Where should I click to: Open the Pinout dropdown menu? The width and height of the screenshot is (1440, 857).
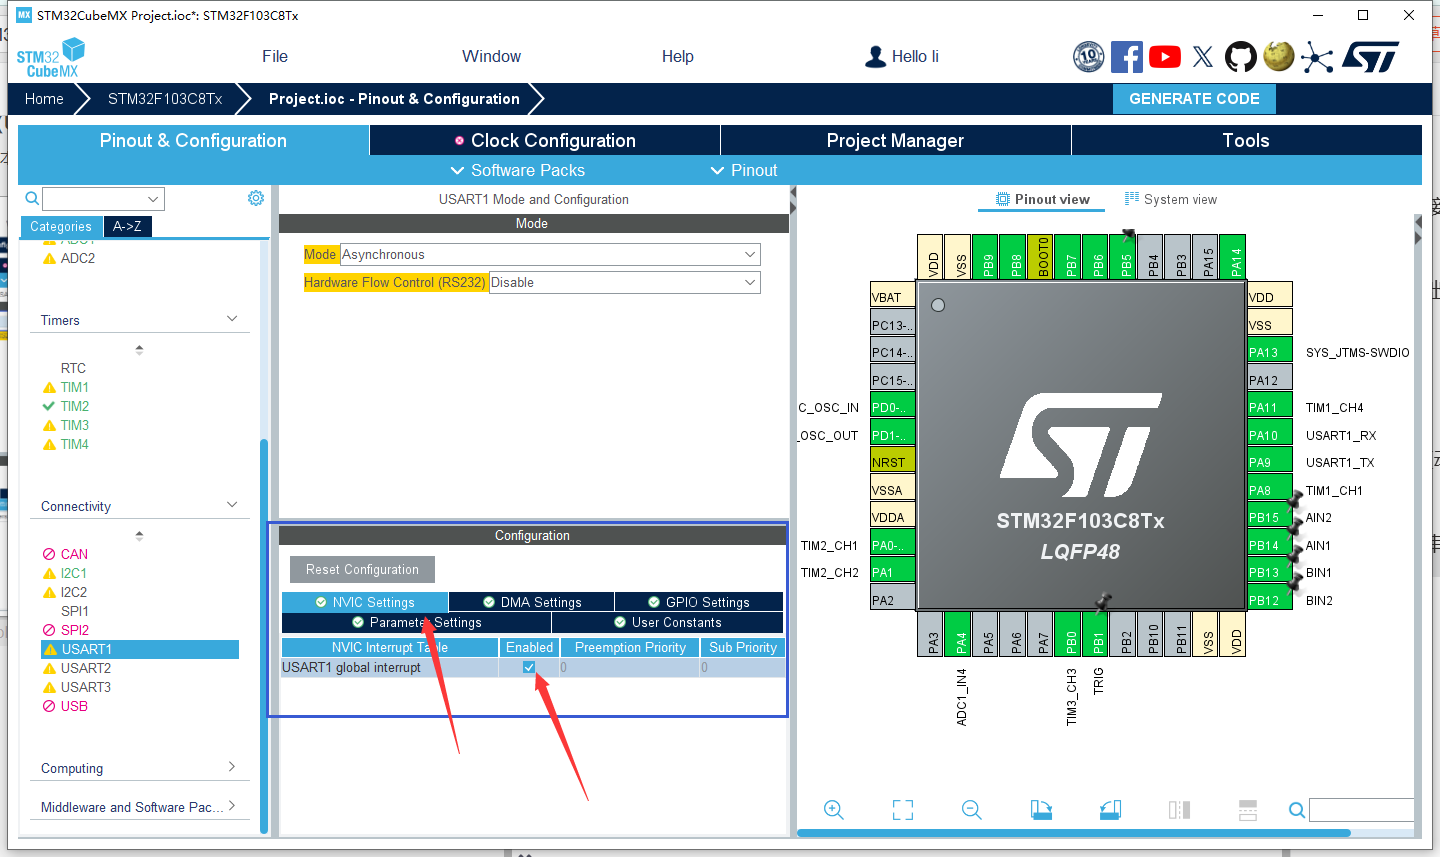click(x=743, y=170)
